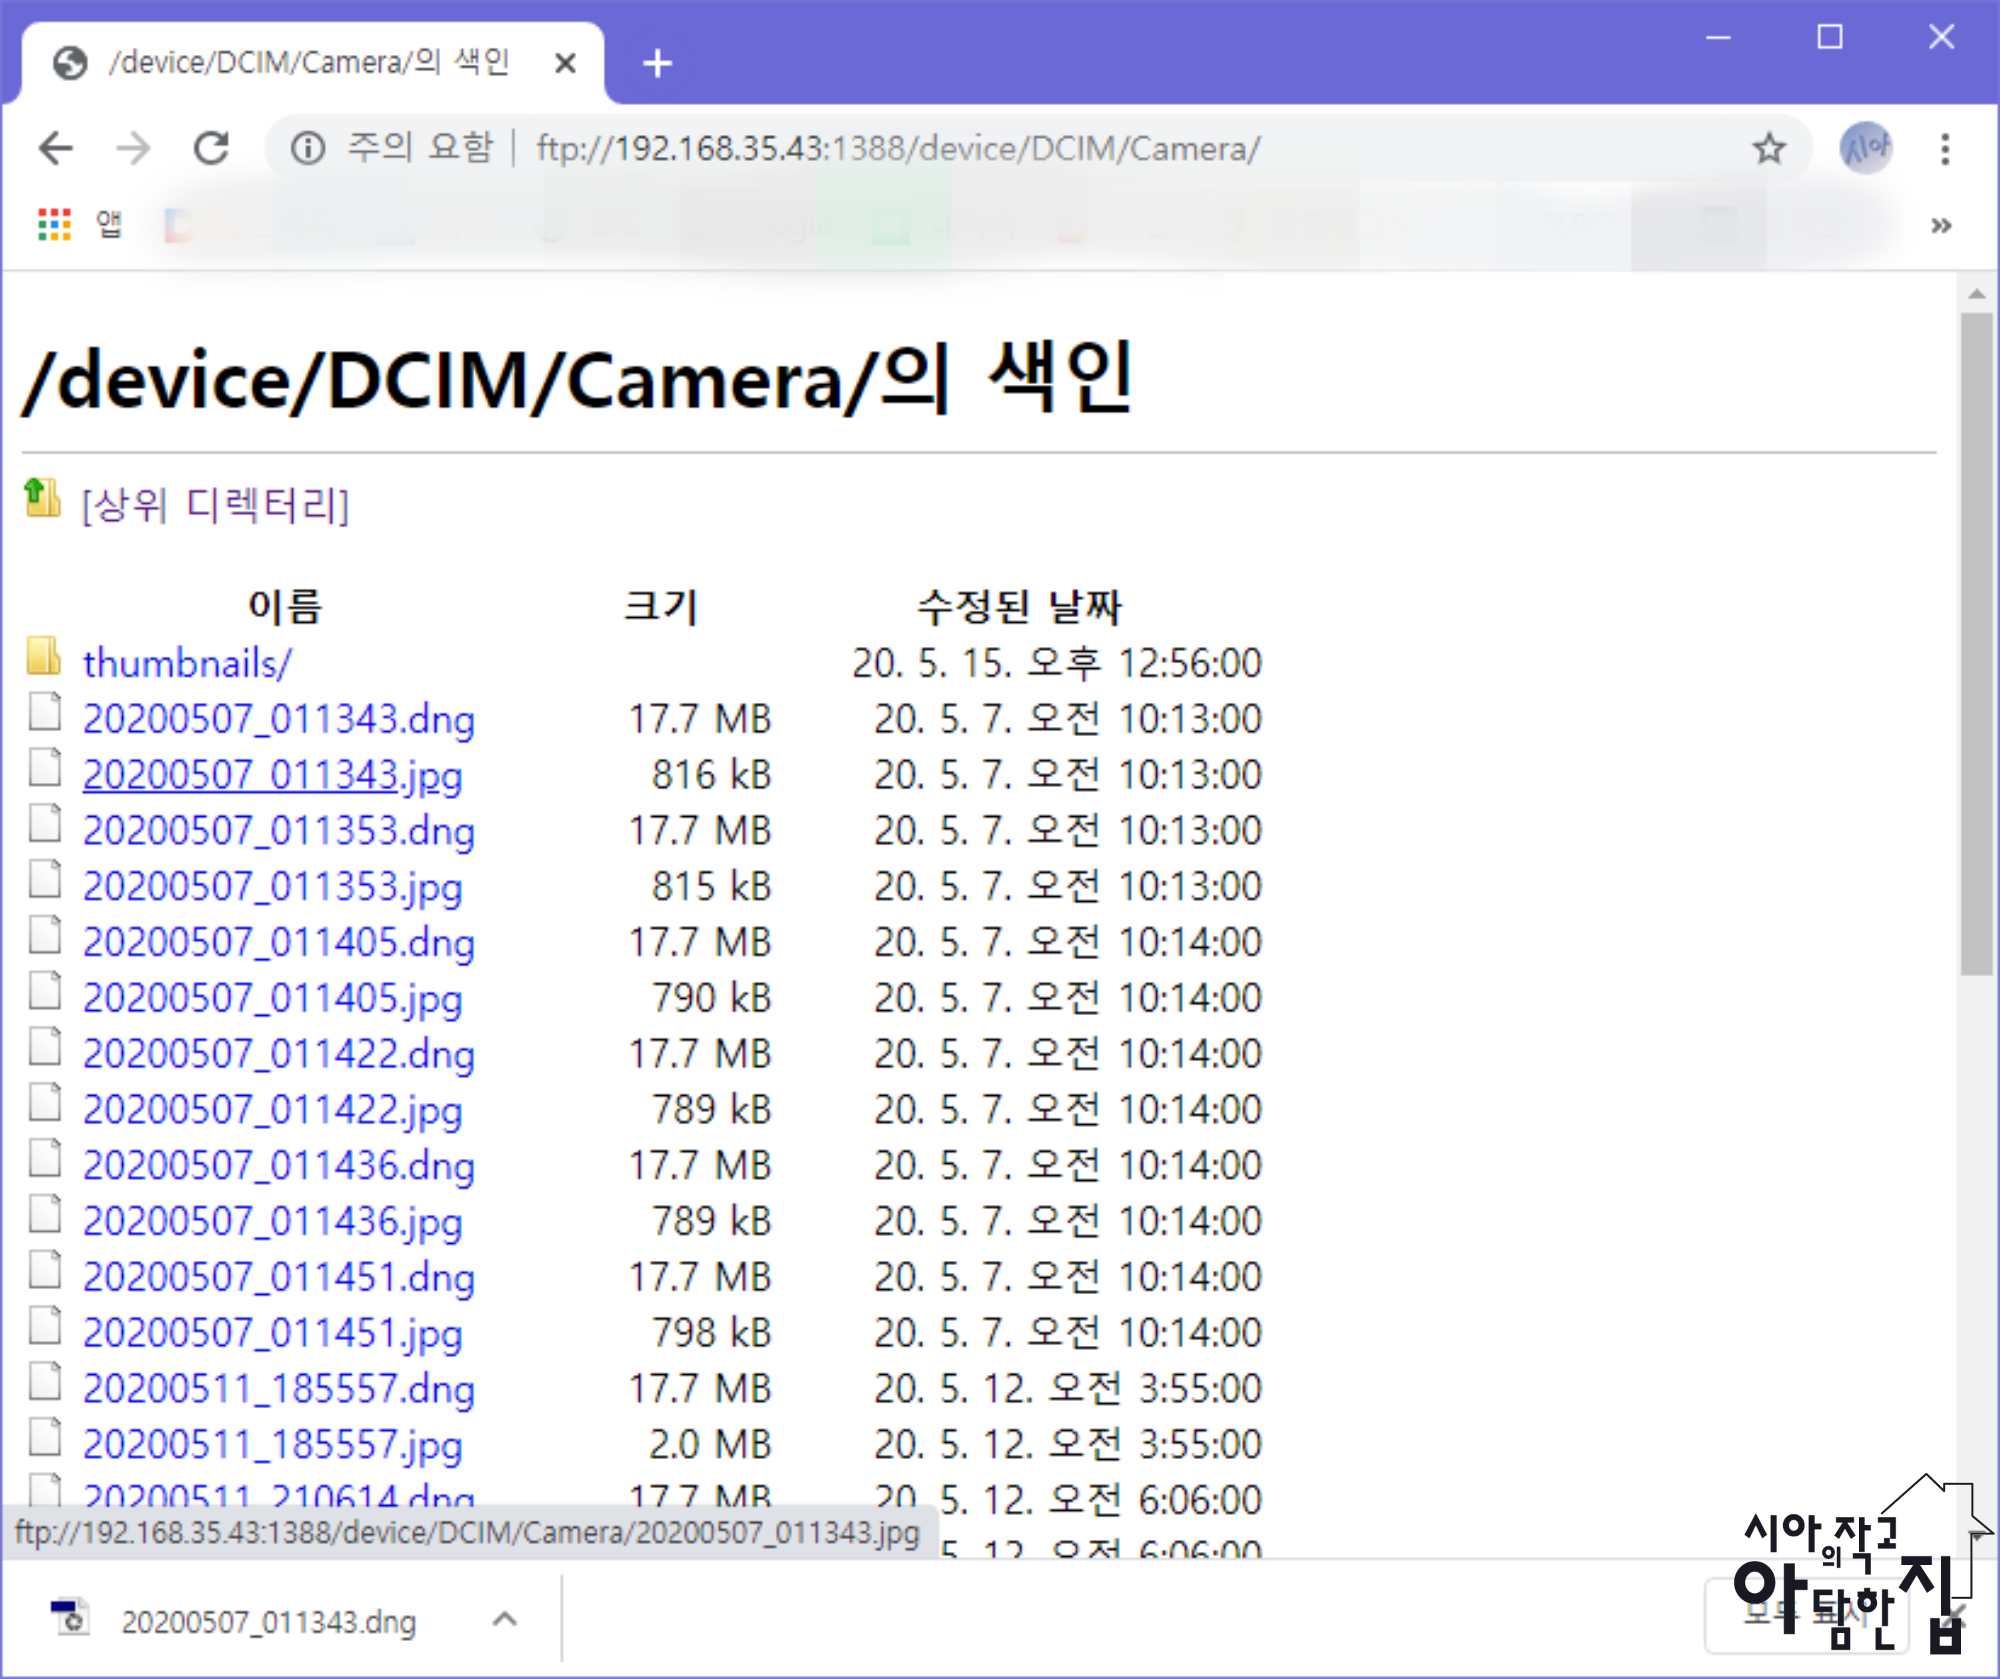Expand options for downloaded 20200507_011343.dng
Viewport: 2000px width, 1679px height.
[x=505, y=1619]
